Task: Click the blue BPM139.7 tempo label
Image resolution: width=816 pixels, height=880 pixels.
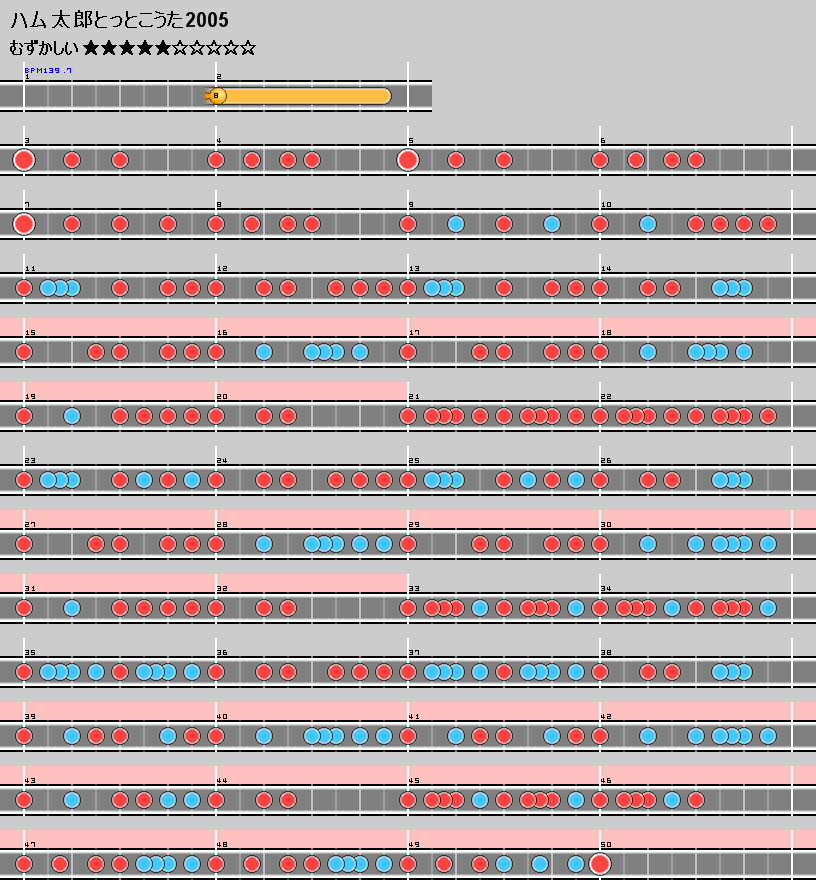Action: (x=47, y=71)
